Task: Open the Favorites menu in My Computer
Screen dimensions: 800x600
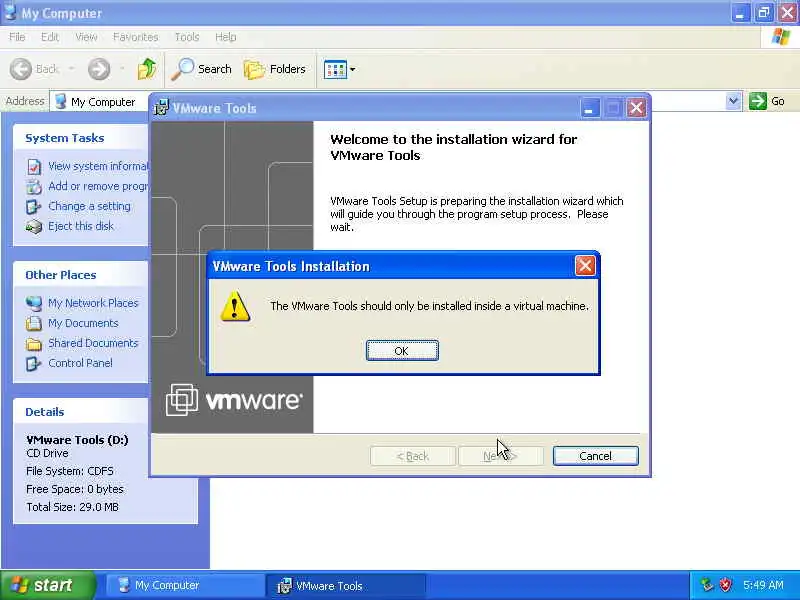Action: point(135,37)
